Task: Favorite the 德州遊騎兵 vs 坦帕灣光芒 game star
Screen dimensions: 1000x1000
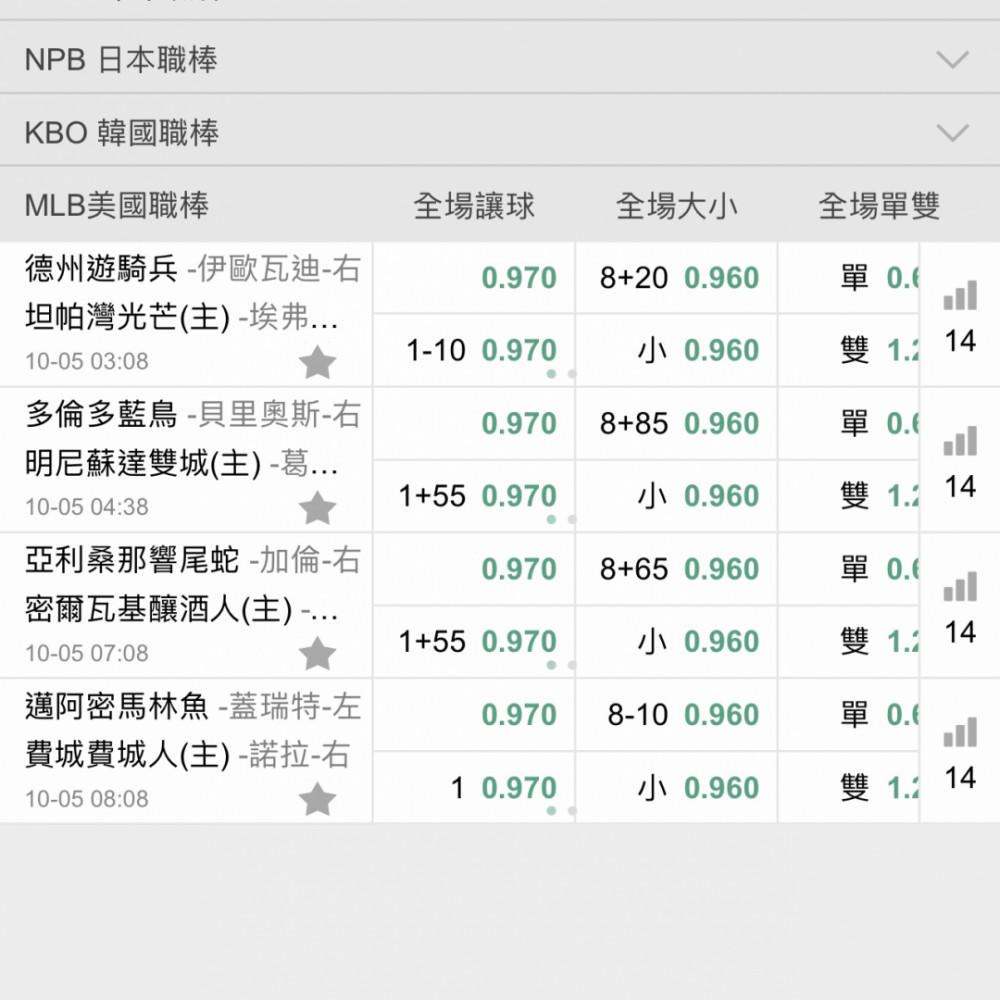Action: pyautogui.click(x=317, y=362)
